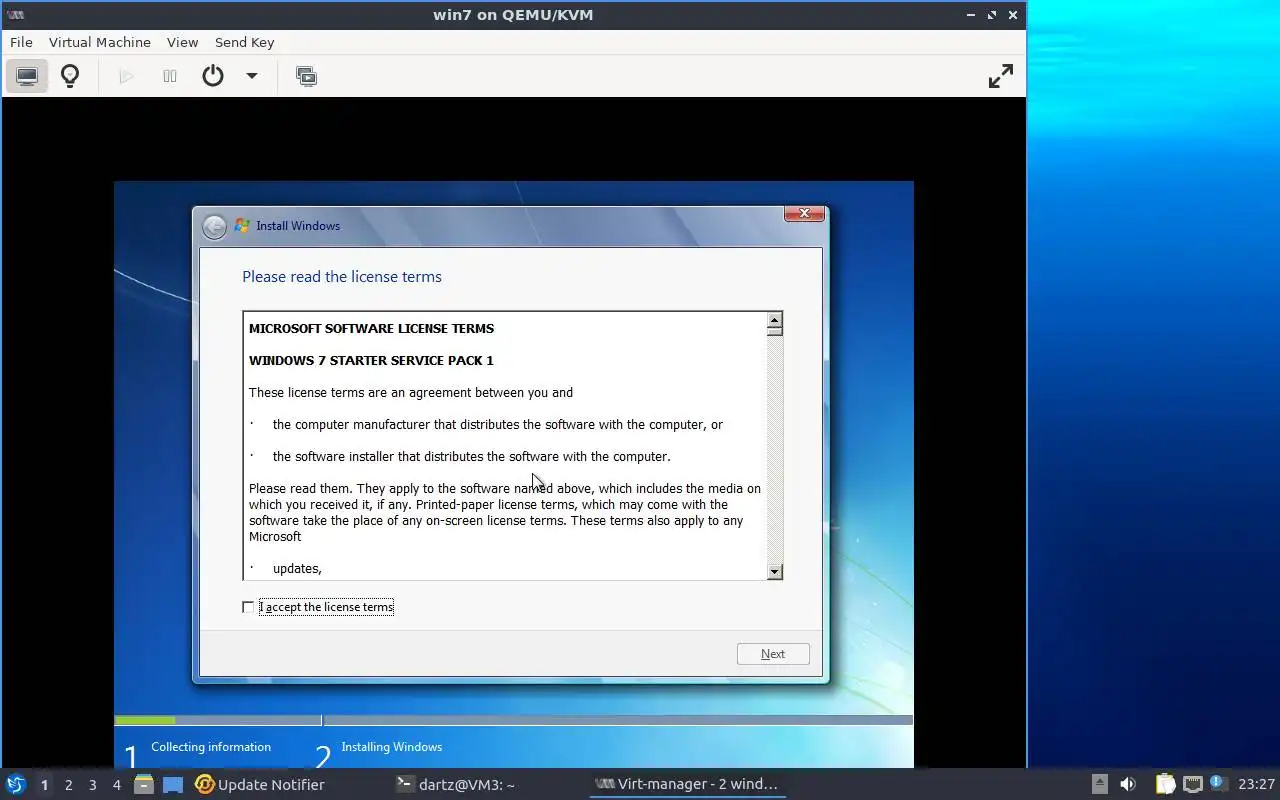Click the installer back arrow
Viewport: 1280px width, 800px height.
click(214, 226)
